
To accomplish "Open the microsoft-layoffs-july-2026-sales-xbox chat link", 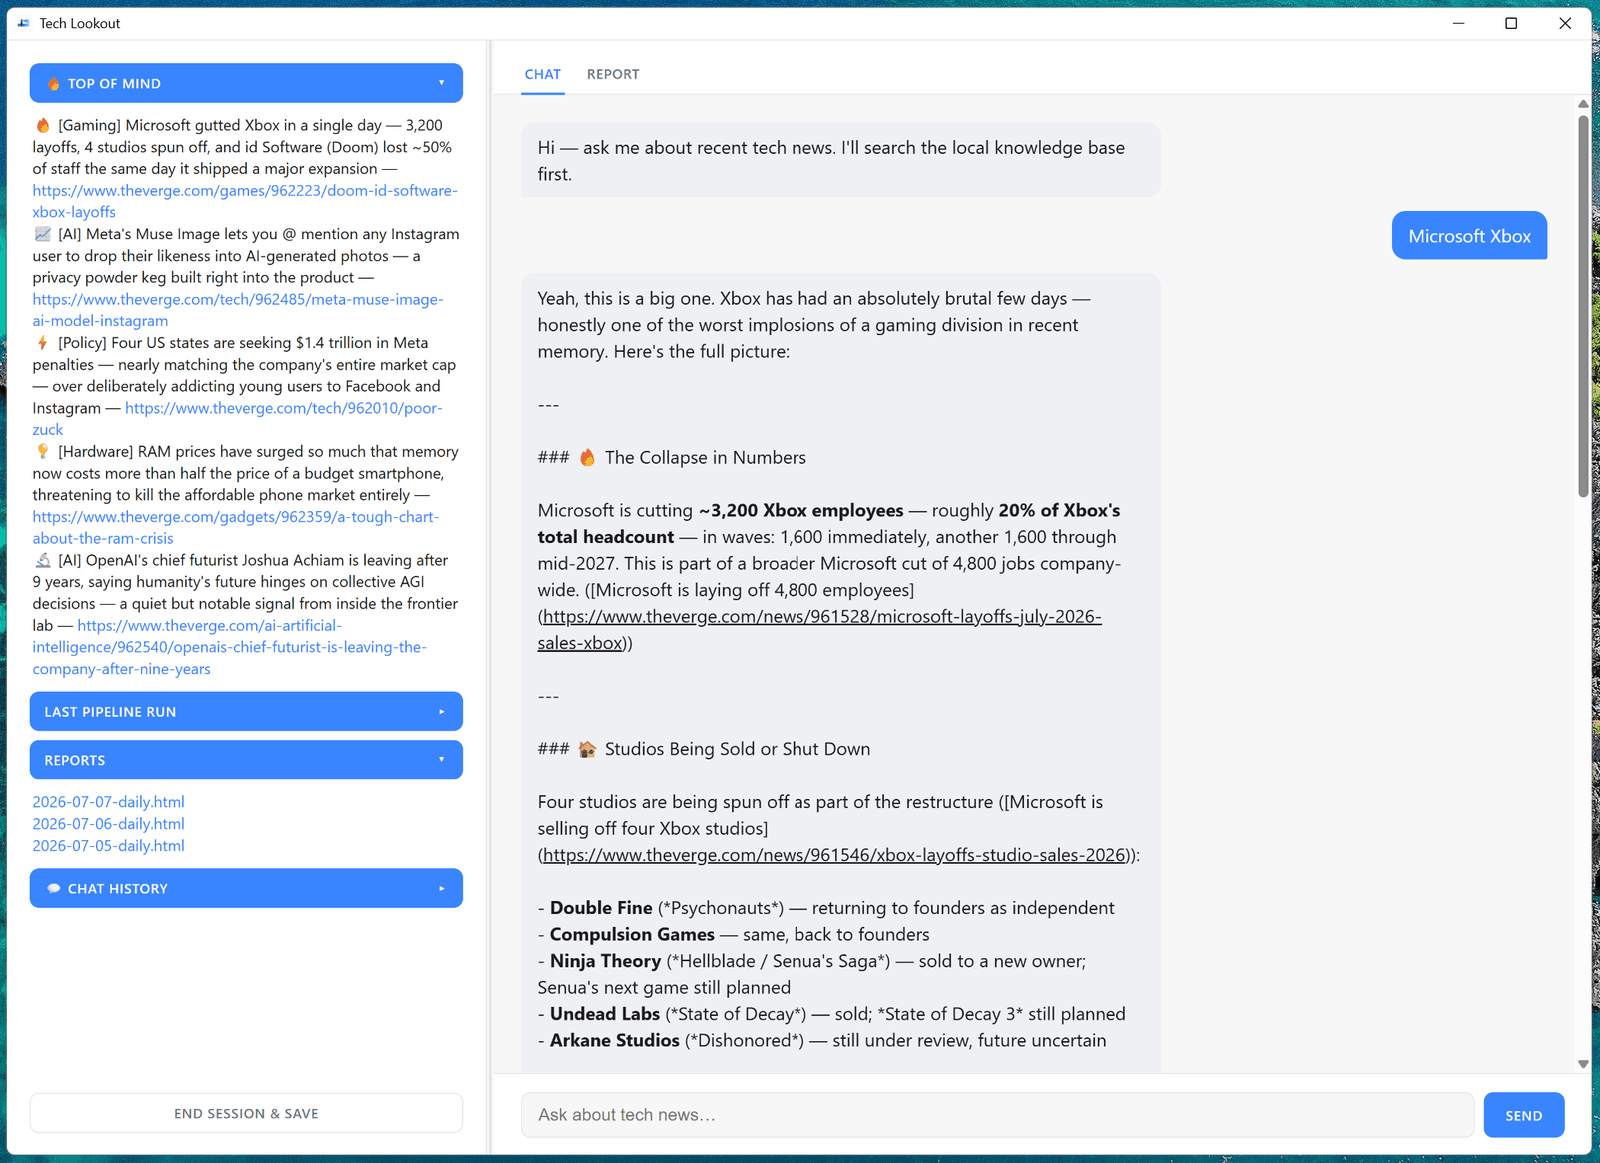I will click(x=820, y=630).
